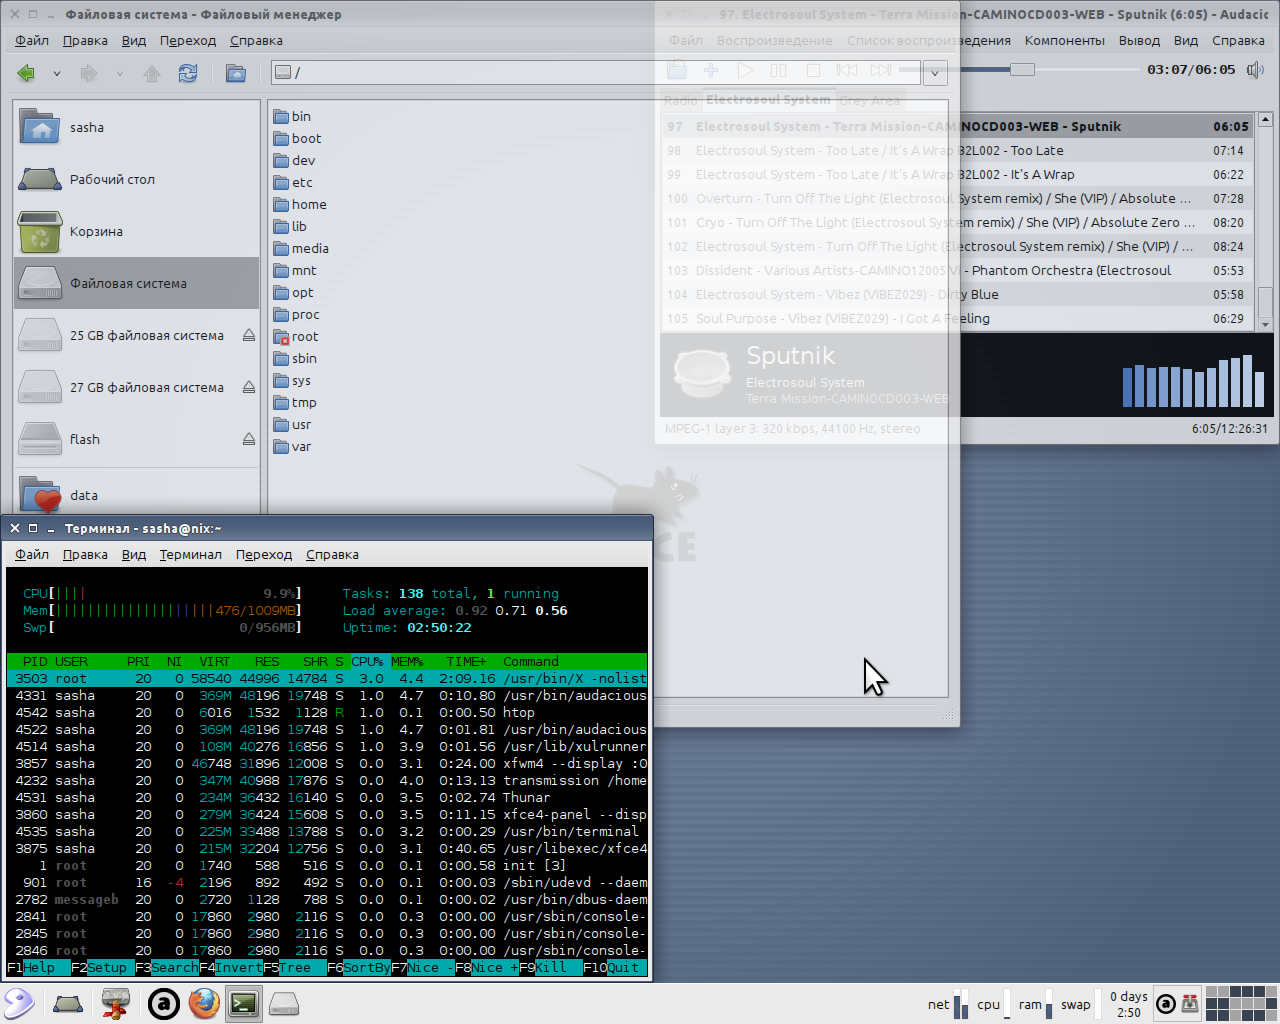Open the location bar dropdown in Thunar

coord(935,73)
